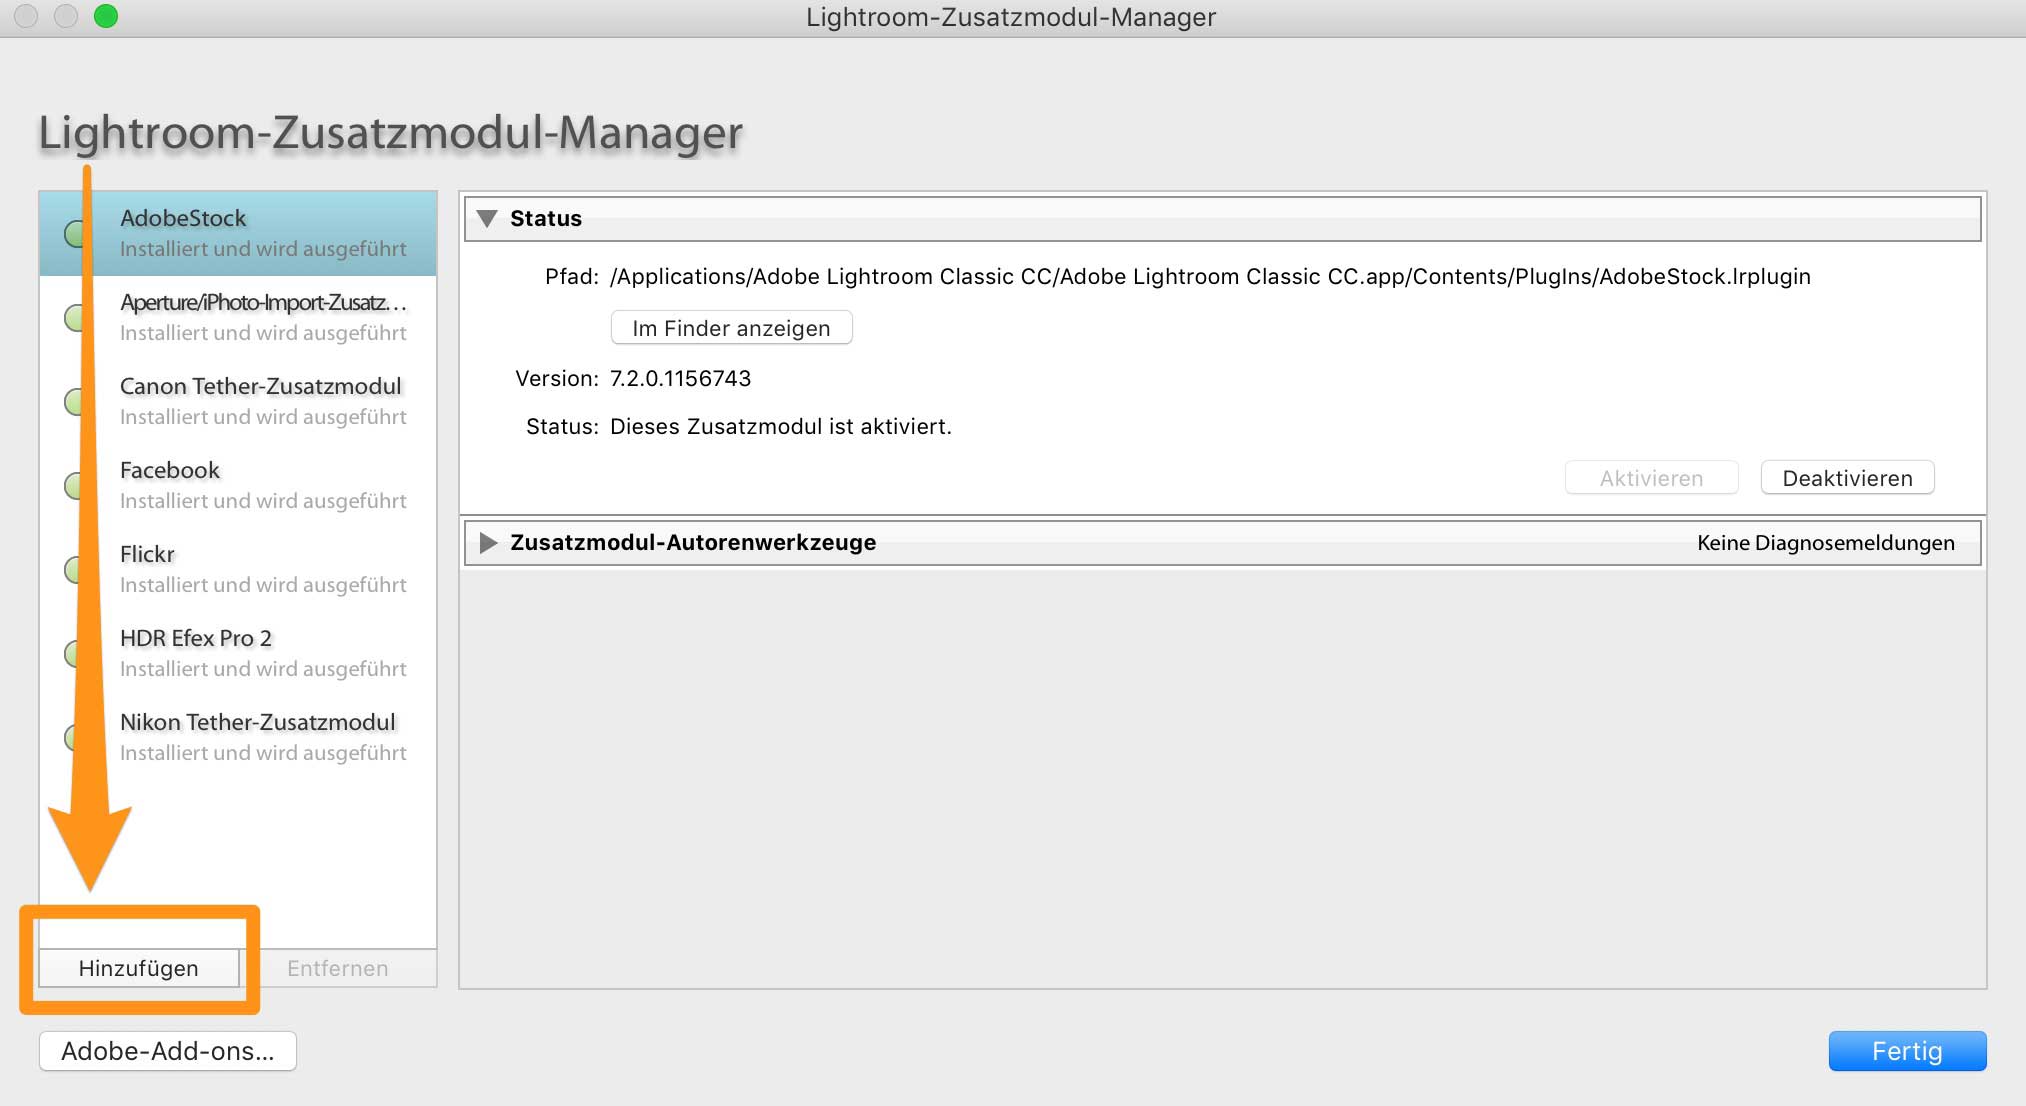Screen dimensions: 2026x1106
Task: Click the Entfernen button
Action: (337, 968)
